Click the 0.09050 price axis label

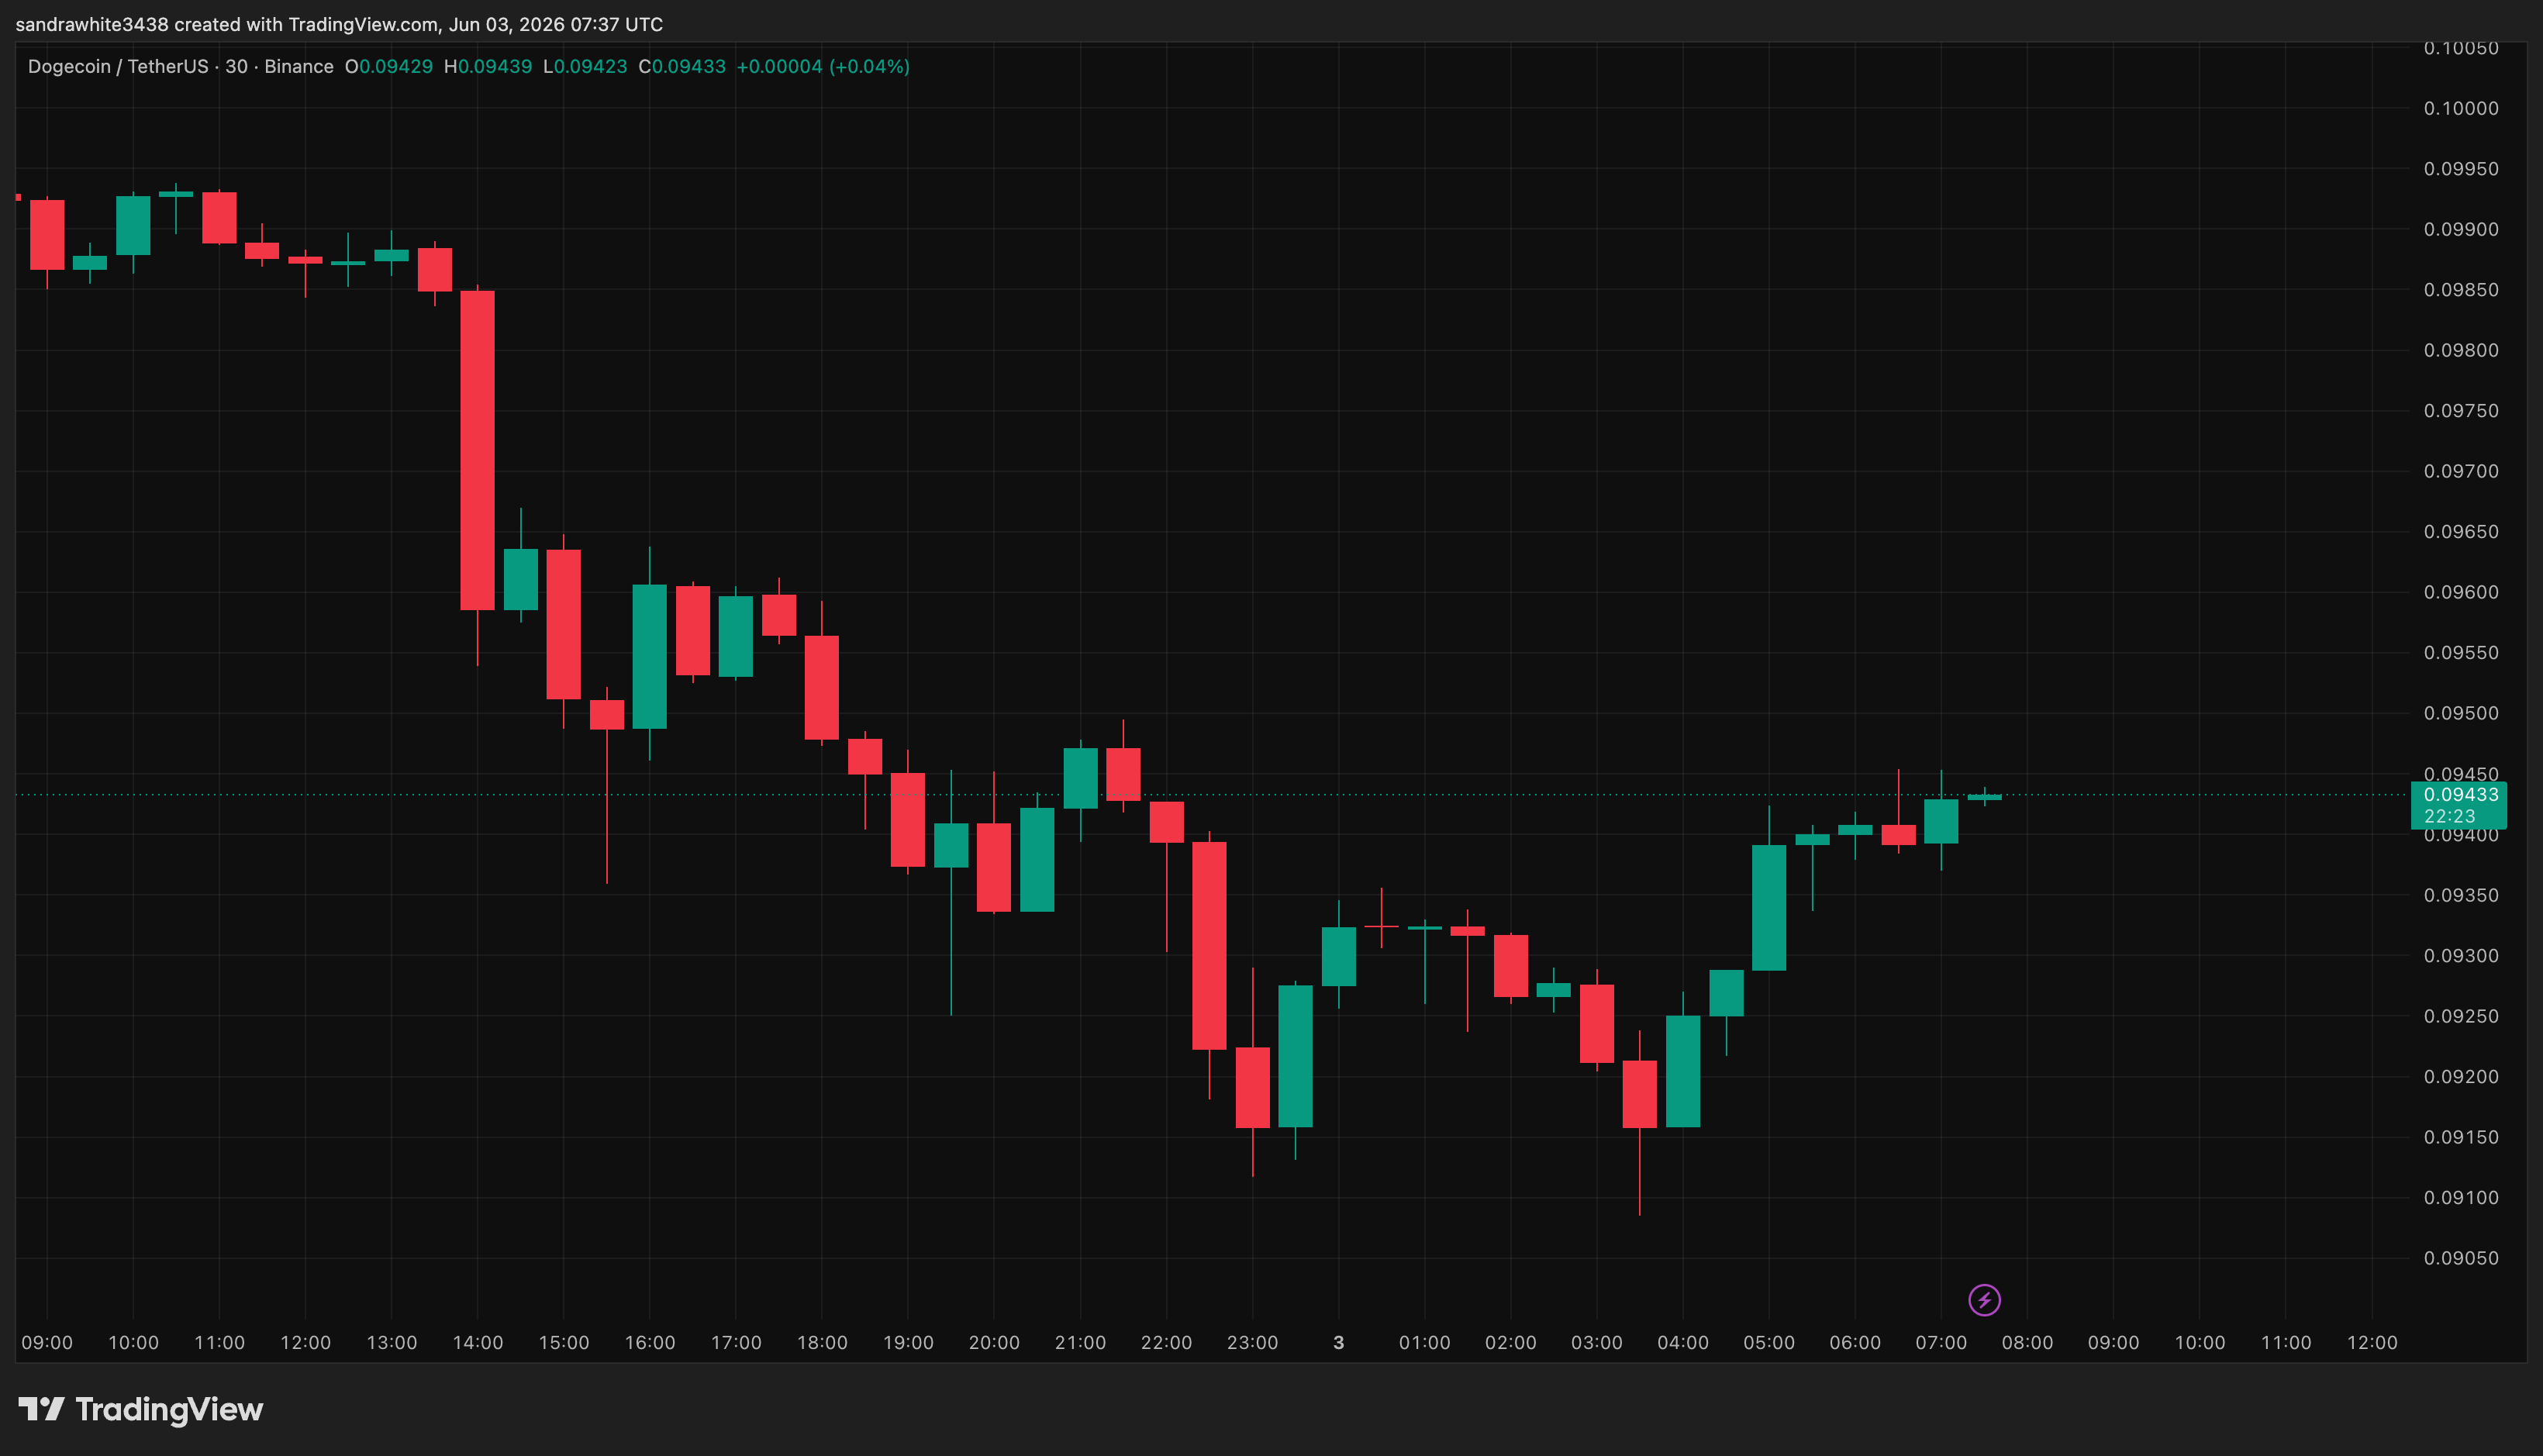point(2460,1258)
